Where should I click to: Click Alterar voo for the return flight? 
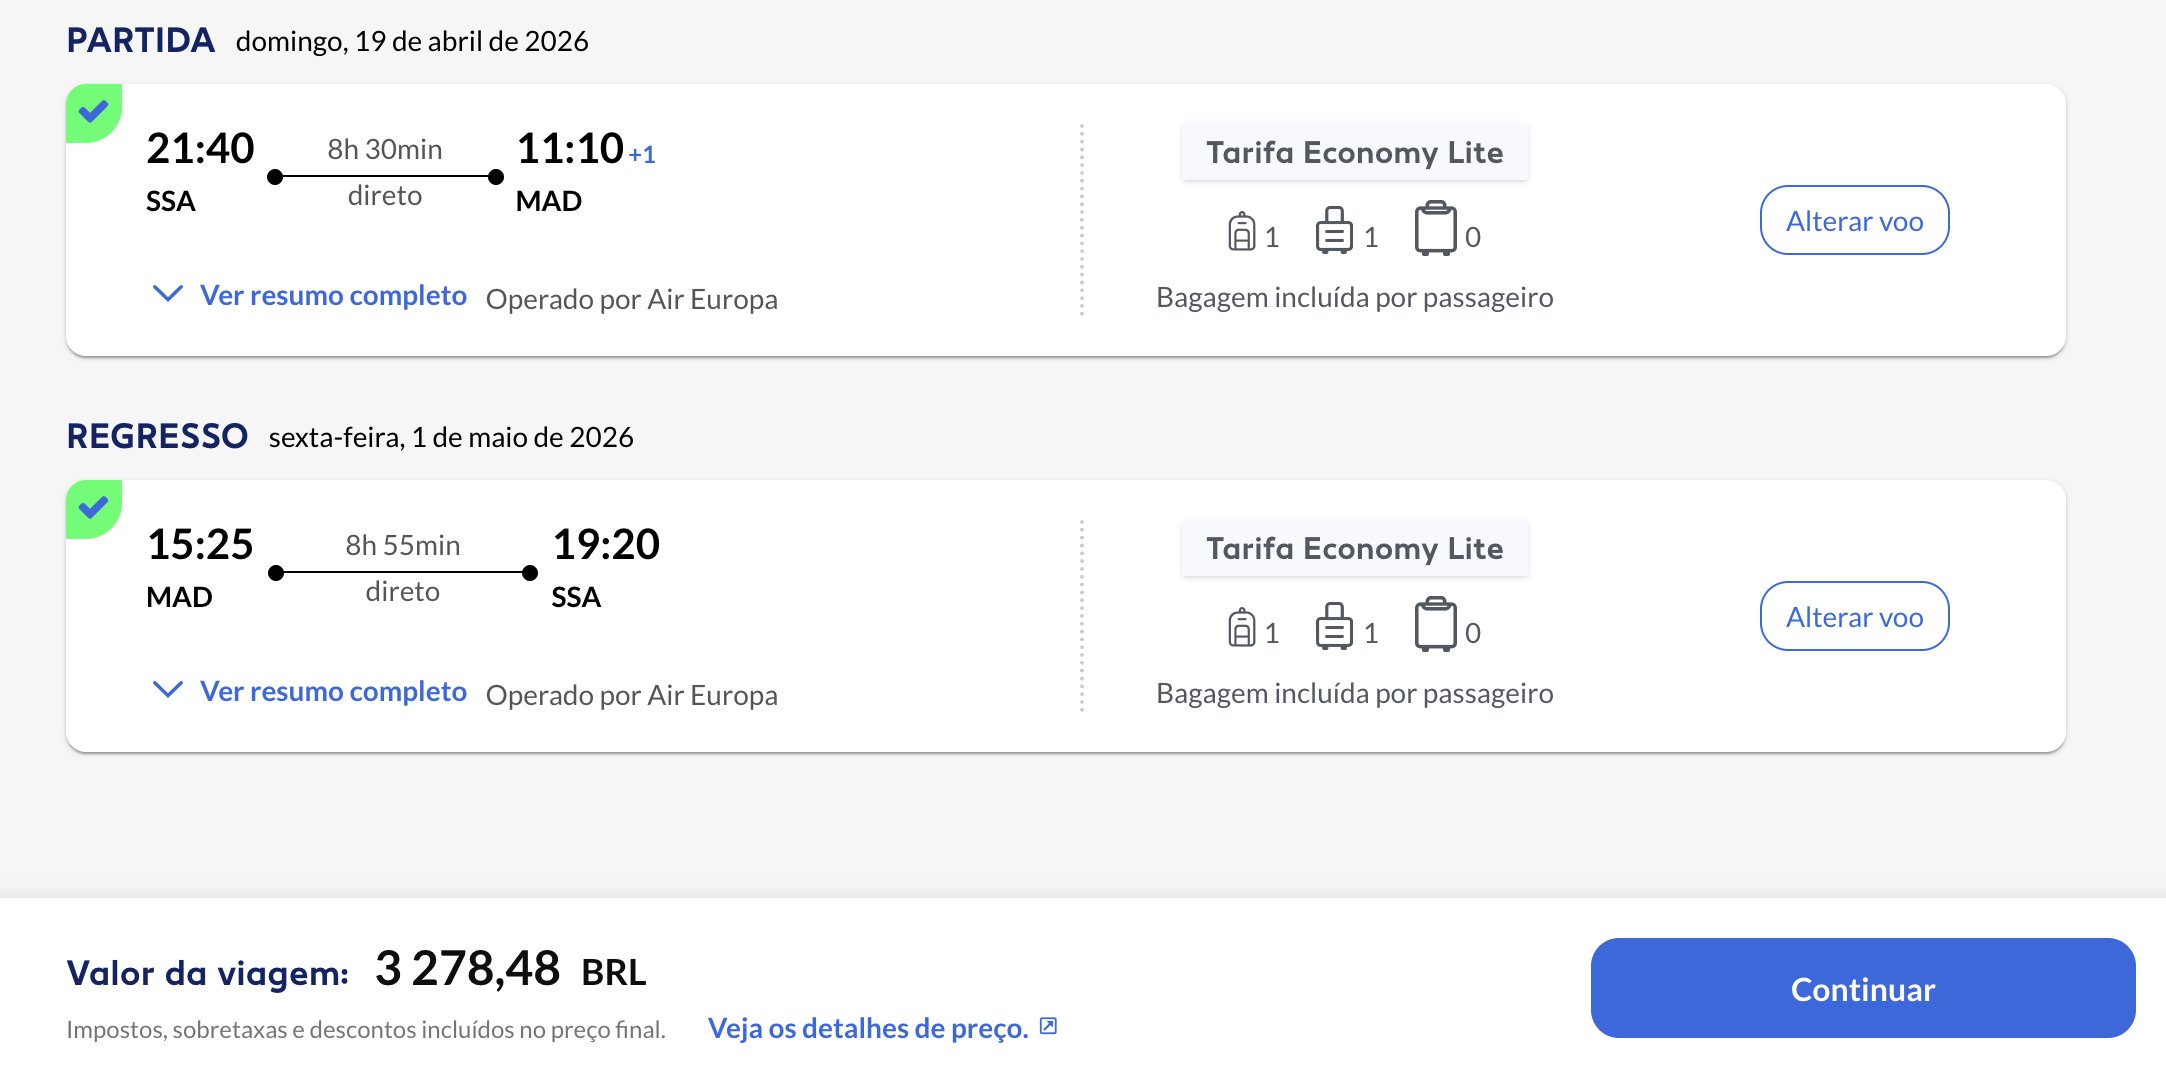[x=1854, y=616]
